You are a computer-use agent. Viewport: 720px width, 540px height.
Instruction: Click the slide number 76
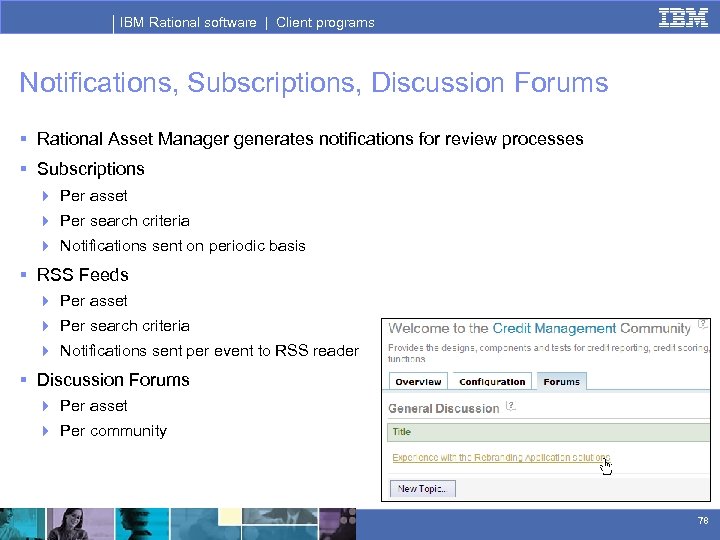click(x=703, y=520)
